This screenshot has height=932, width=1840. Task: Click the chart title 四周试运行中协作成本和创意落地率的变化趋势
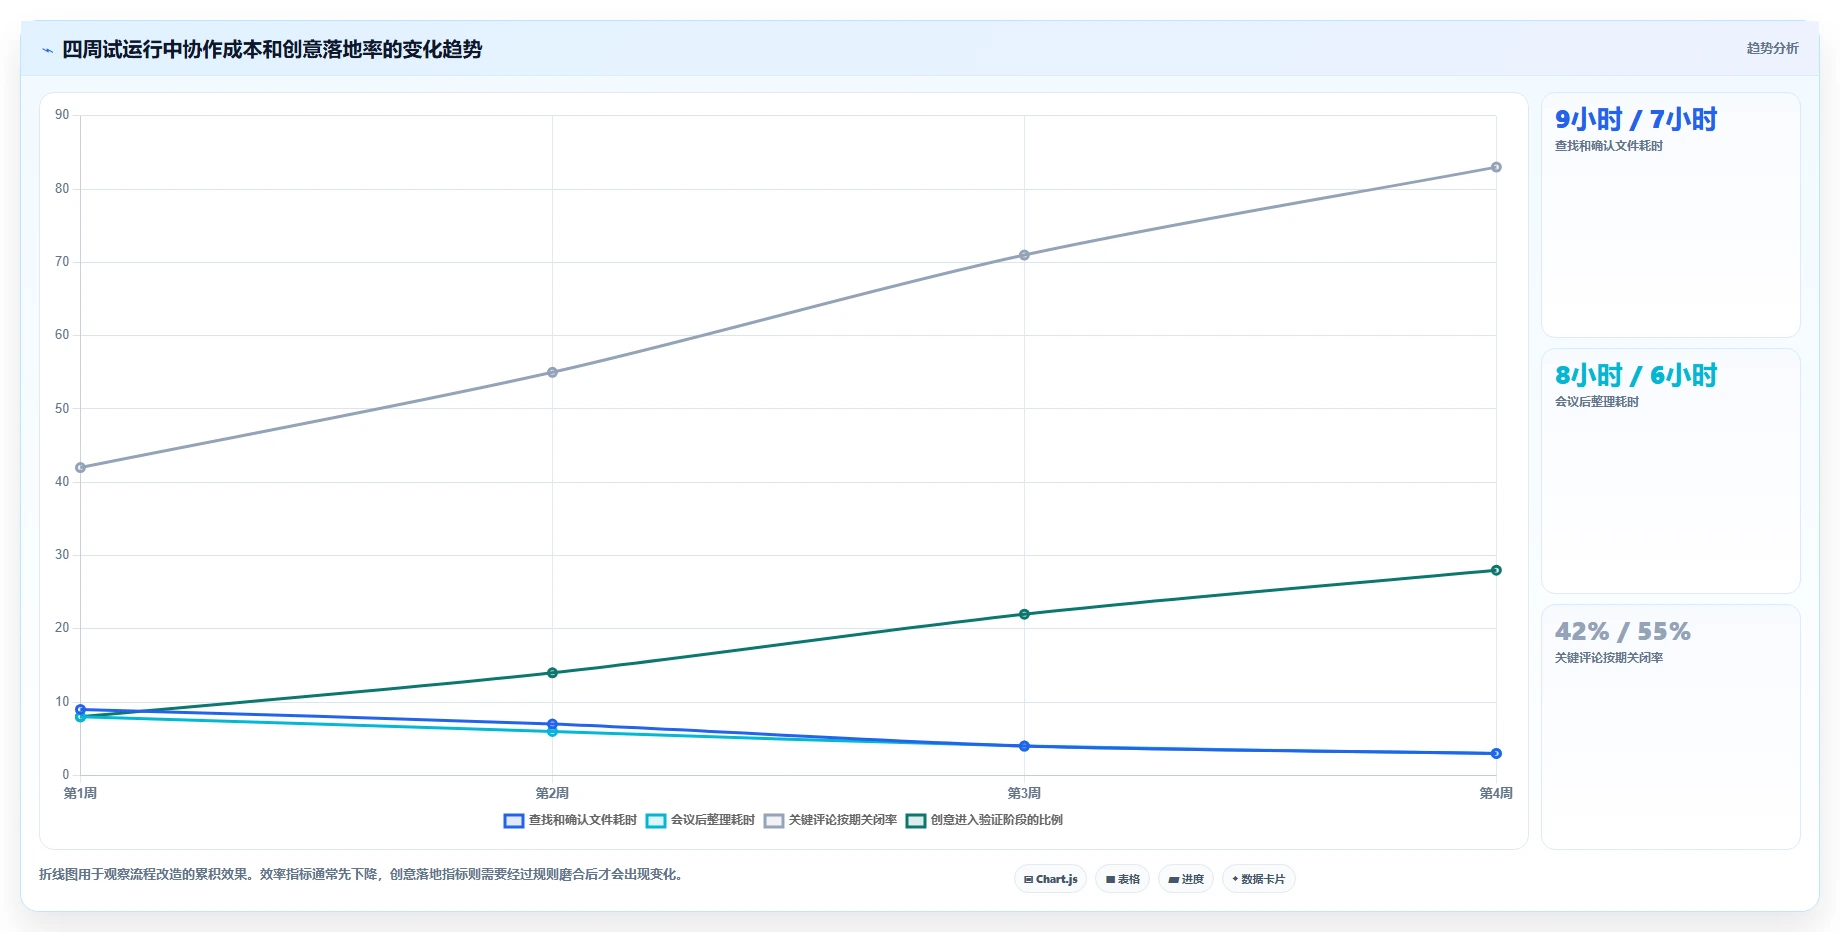click(x=272, y=50)
